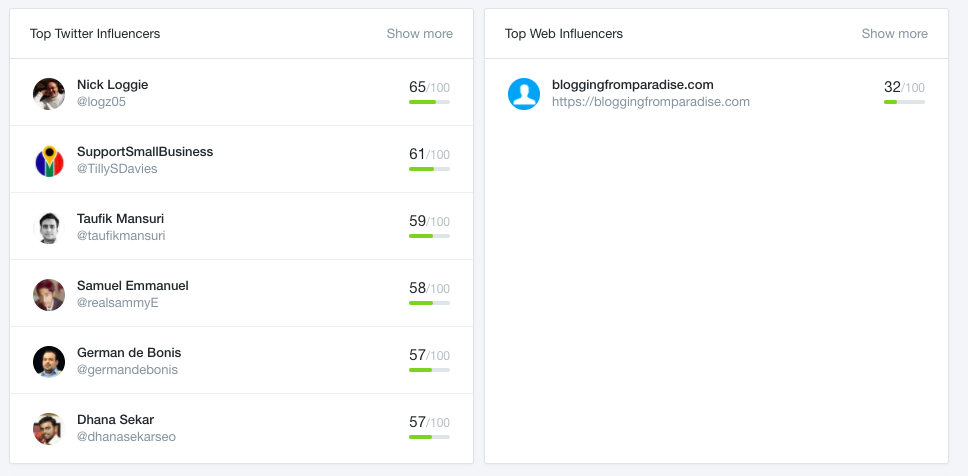Click the bloggingfromparadise.com title
Image resolution: width=968 pixels, height=476 pixels.
click(633, 85)
